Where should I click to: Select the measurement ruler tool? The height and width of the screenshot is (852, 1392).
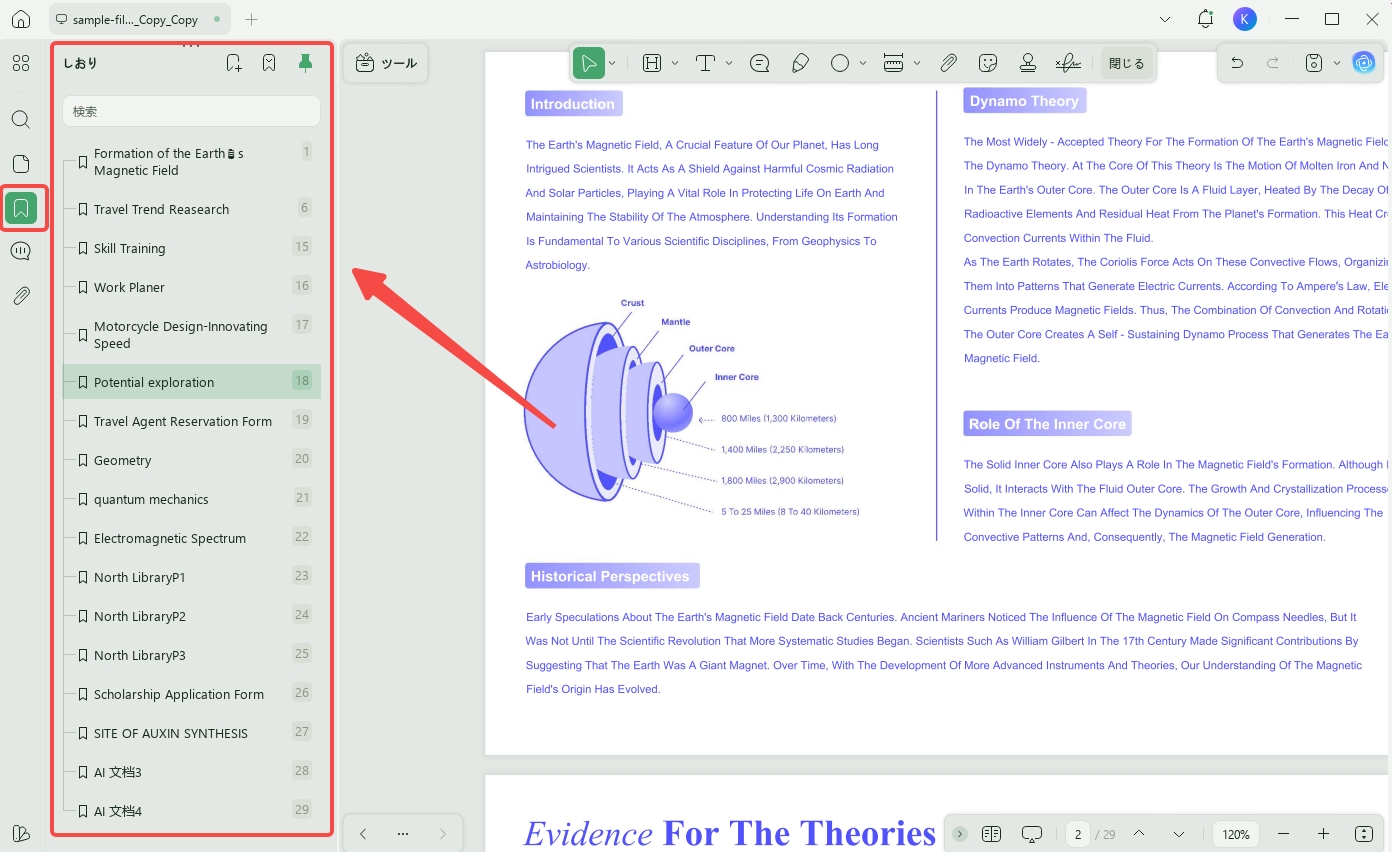[894, 63]
